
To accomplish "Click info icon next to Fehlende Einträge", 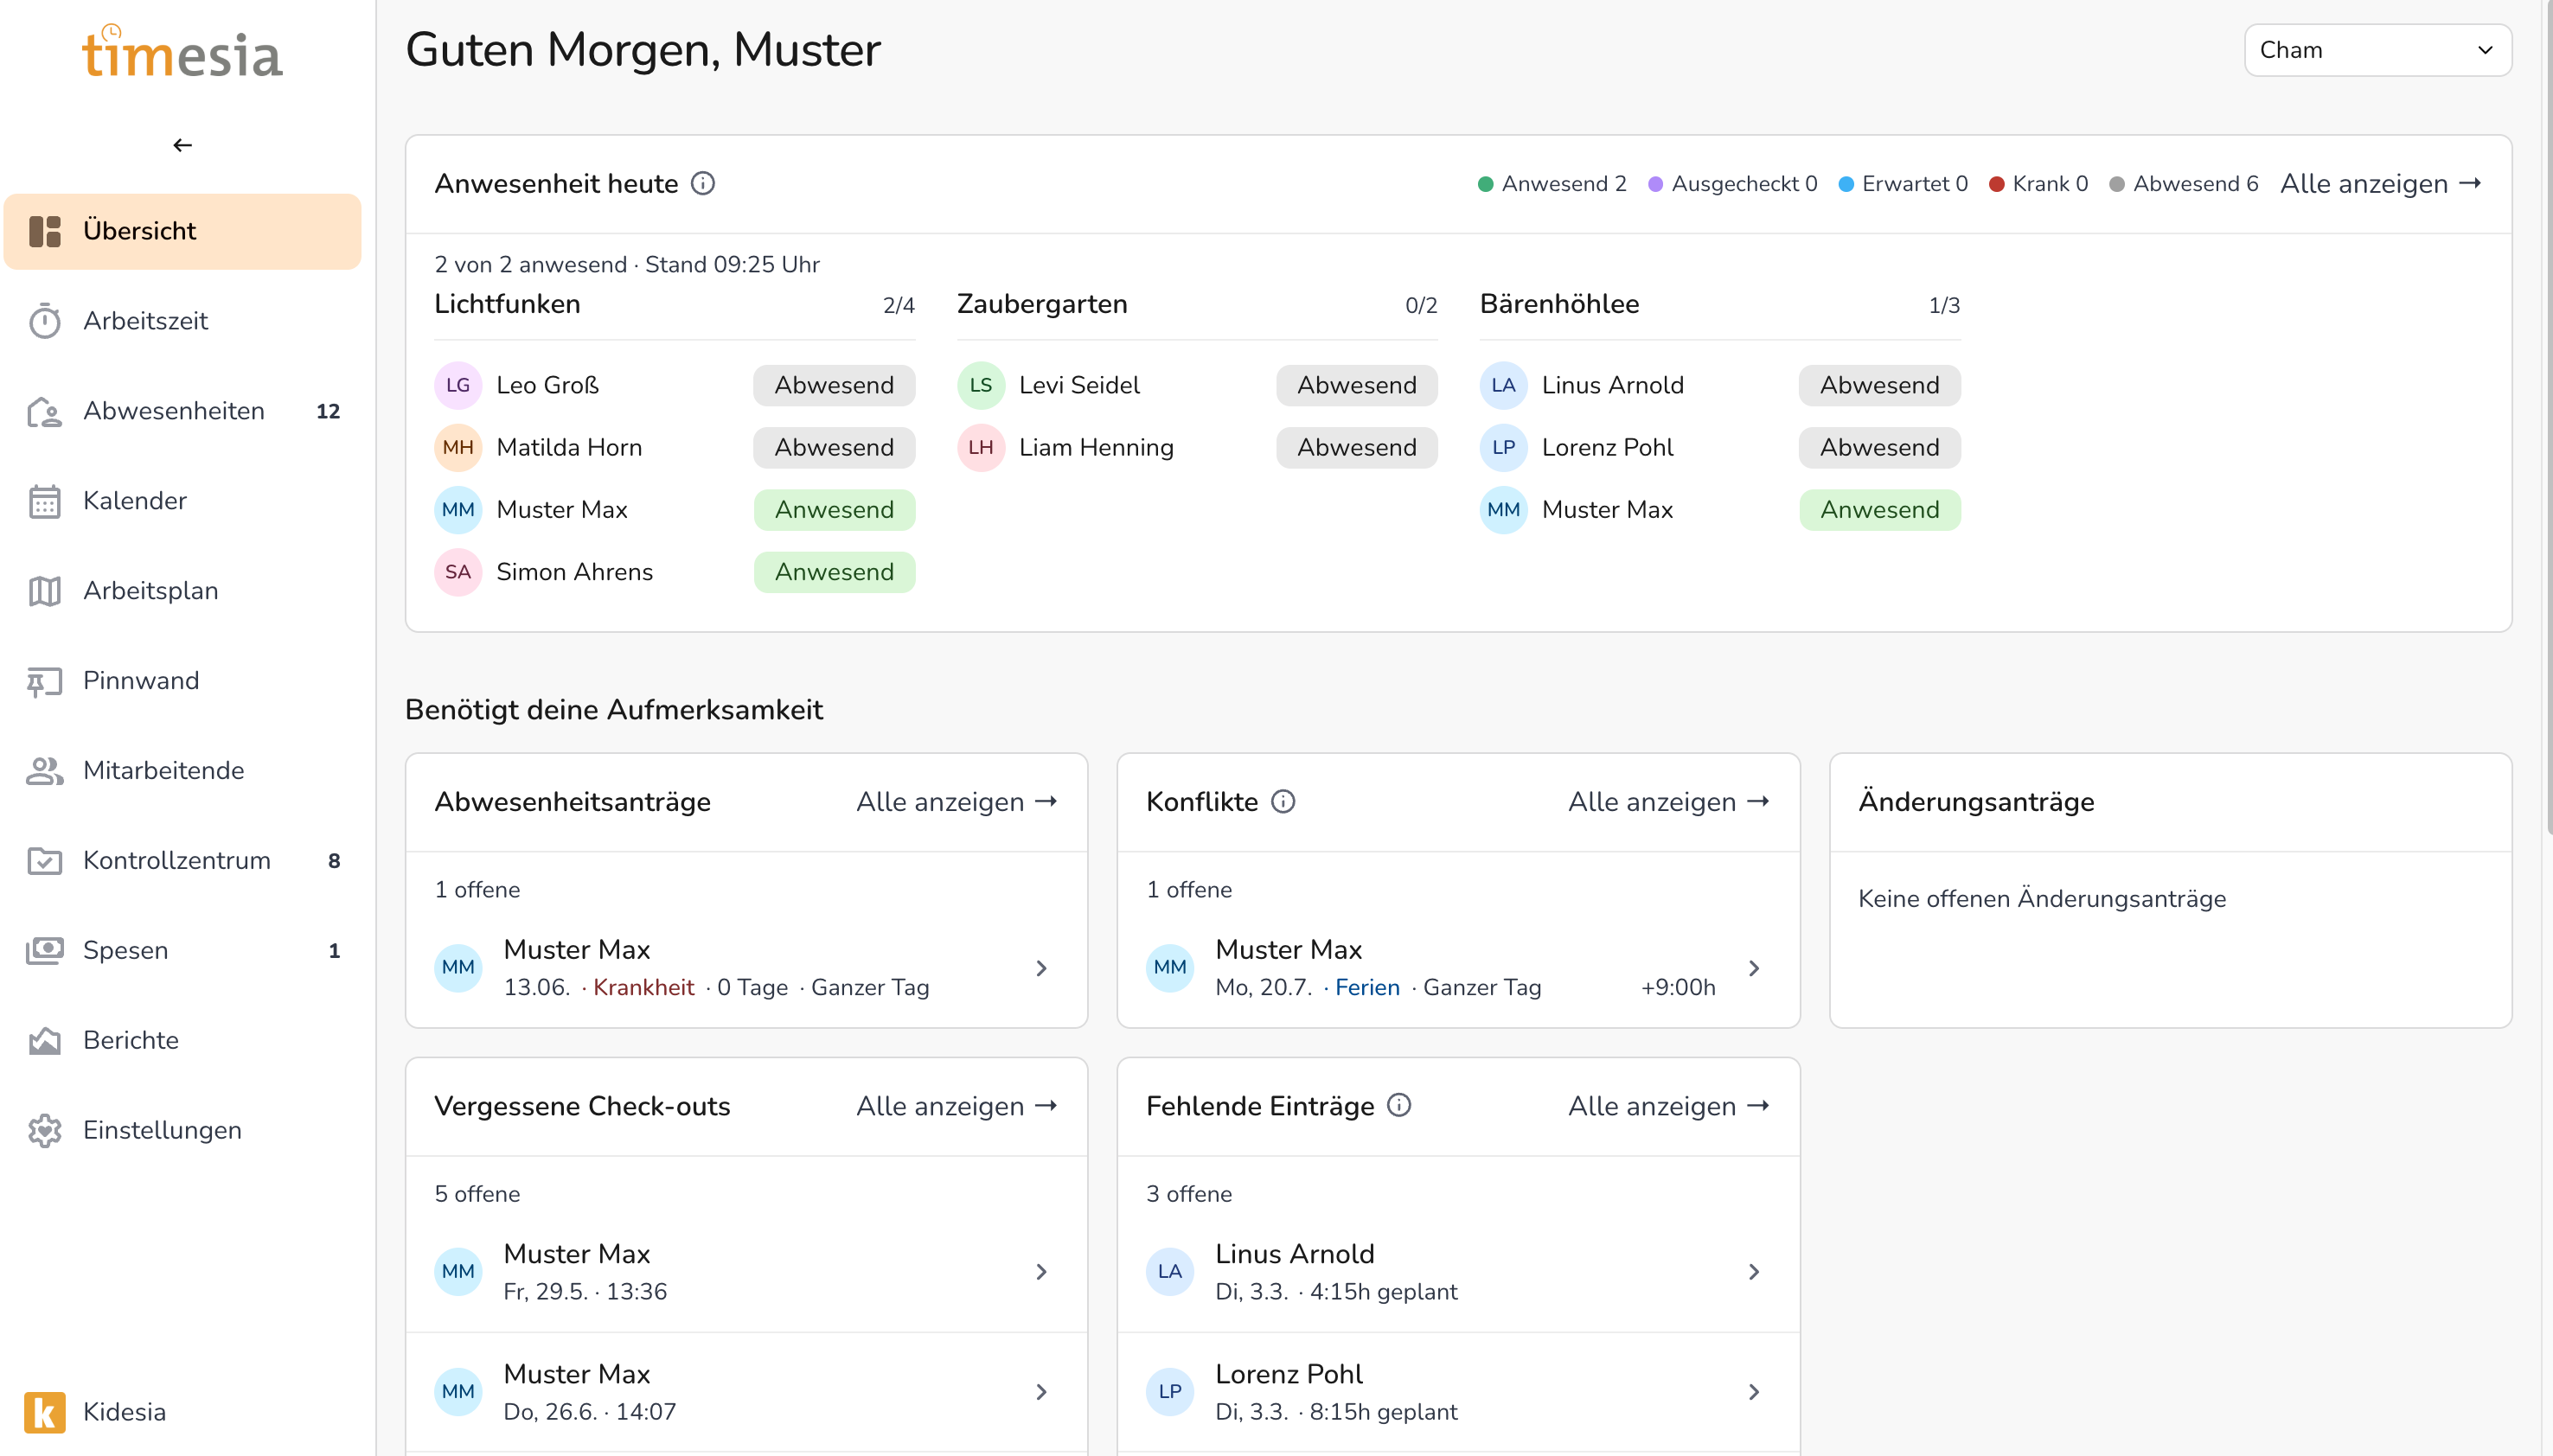I will [x=1399, y=1105].
